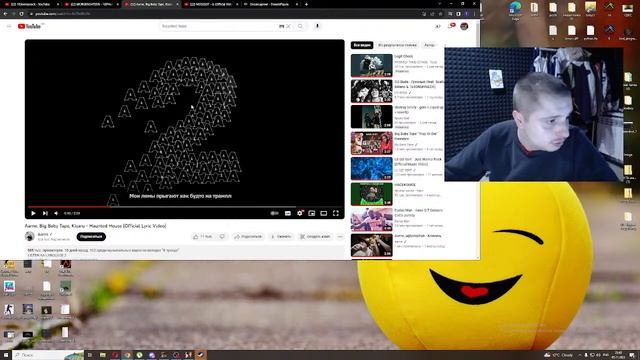Open the second recommended video thumbnail
640x360 pixels.
point(371,91)
